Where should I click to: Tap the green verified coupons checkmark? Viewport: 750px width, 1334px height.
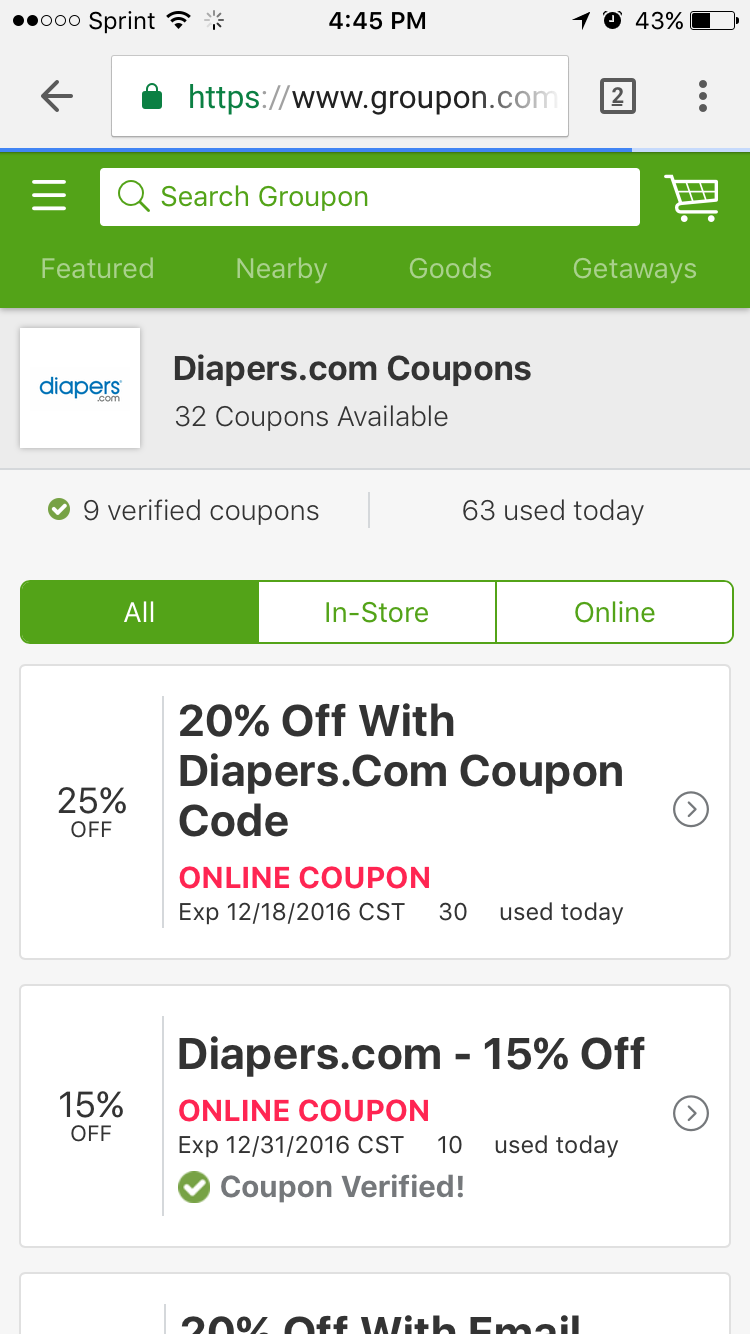(59, 510)
